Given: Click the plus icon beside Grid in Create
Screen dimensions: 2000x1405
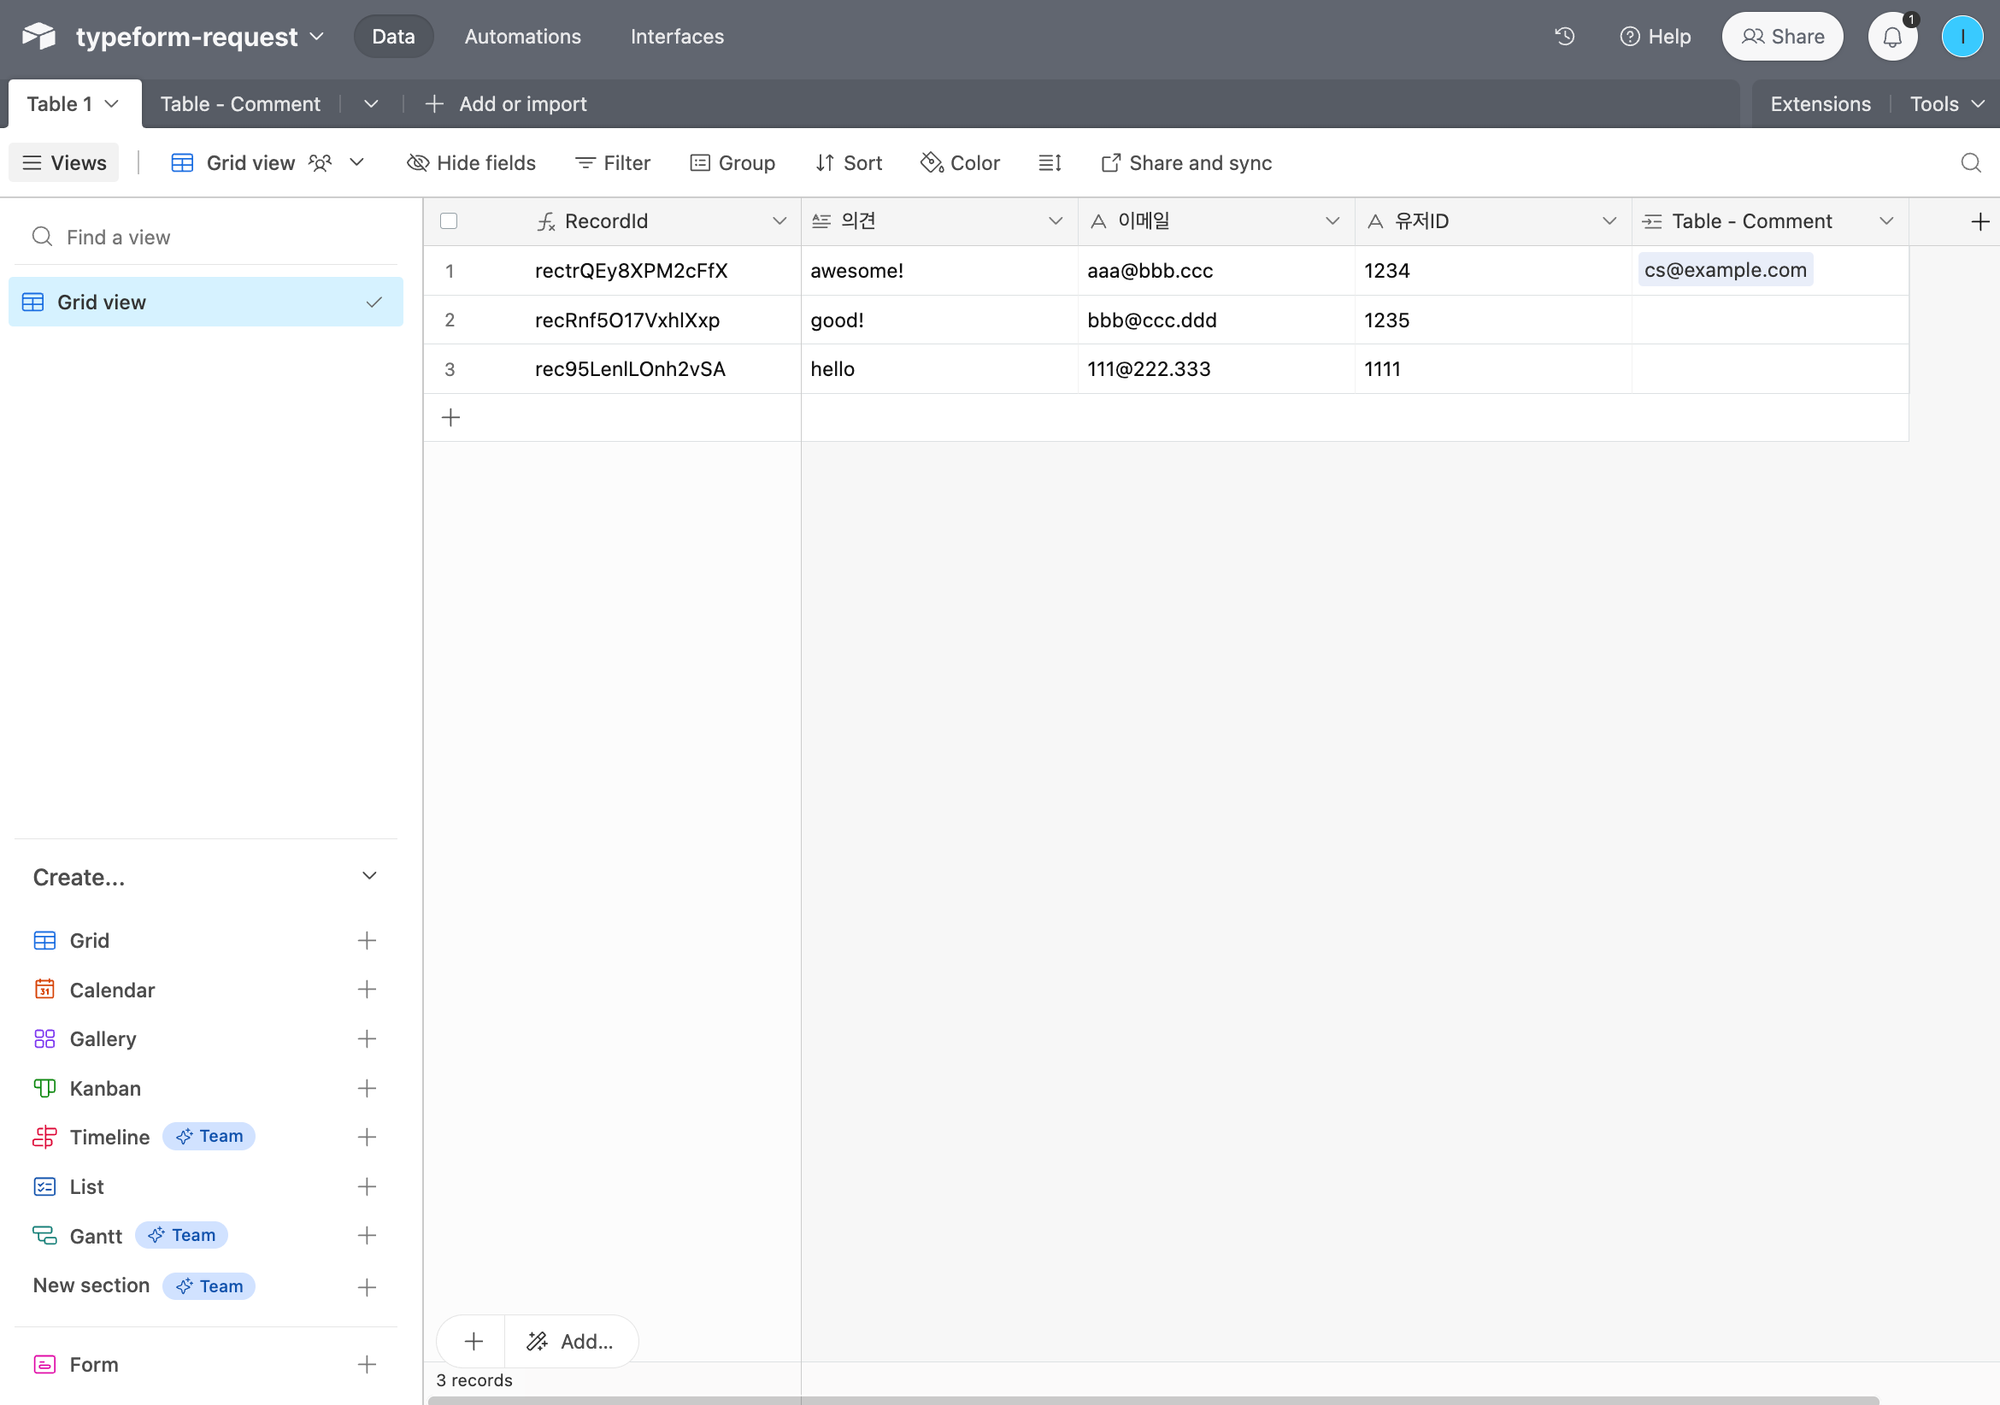Looking at the screenshot, I should (367, 941).
